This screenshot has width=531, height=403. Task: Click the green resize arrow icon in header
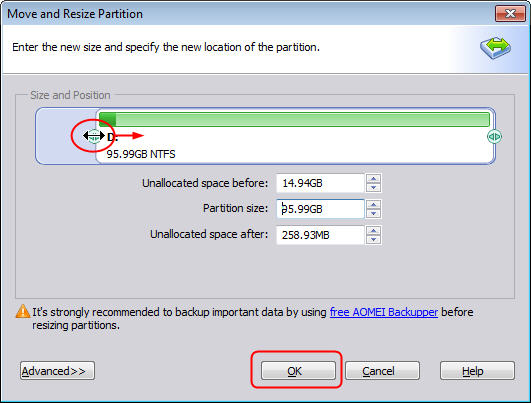[x=495, y=47]
